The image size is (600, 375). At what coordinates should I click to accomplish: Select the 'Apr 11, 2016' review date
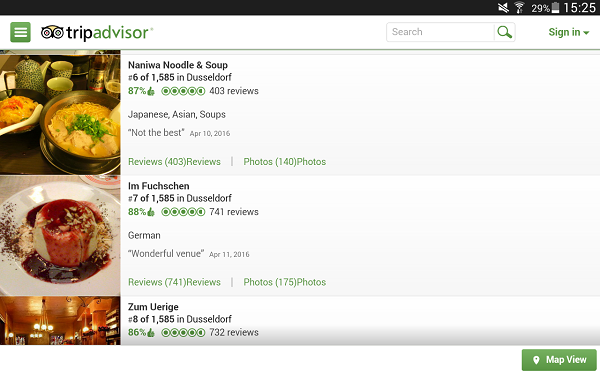(229, 254)
